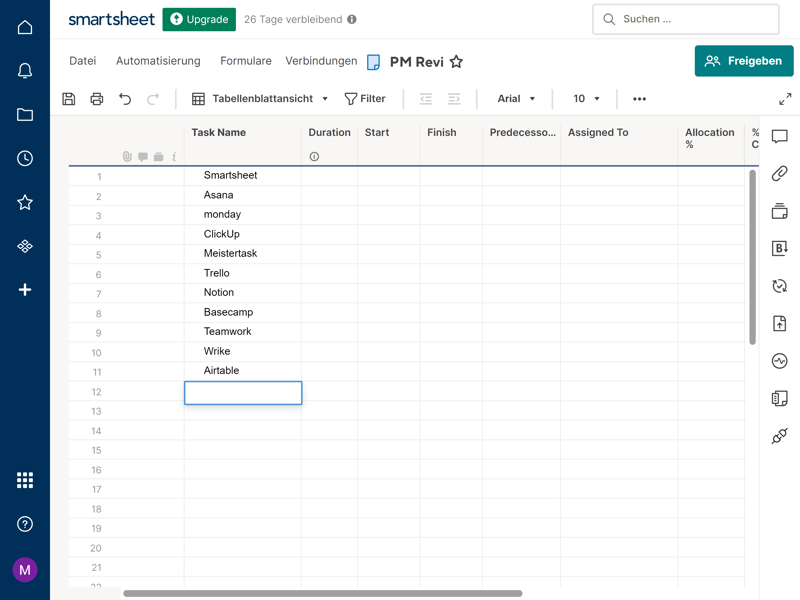Toggle the Filter option

tap(365, 99)
